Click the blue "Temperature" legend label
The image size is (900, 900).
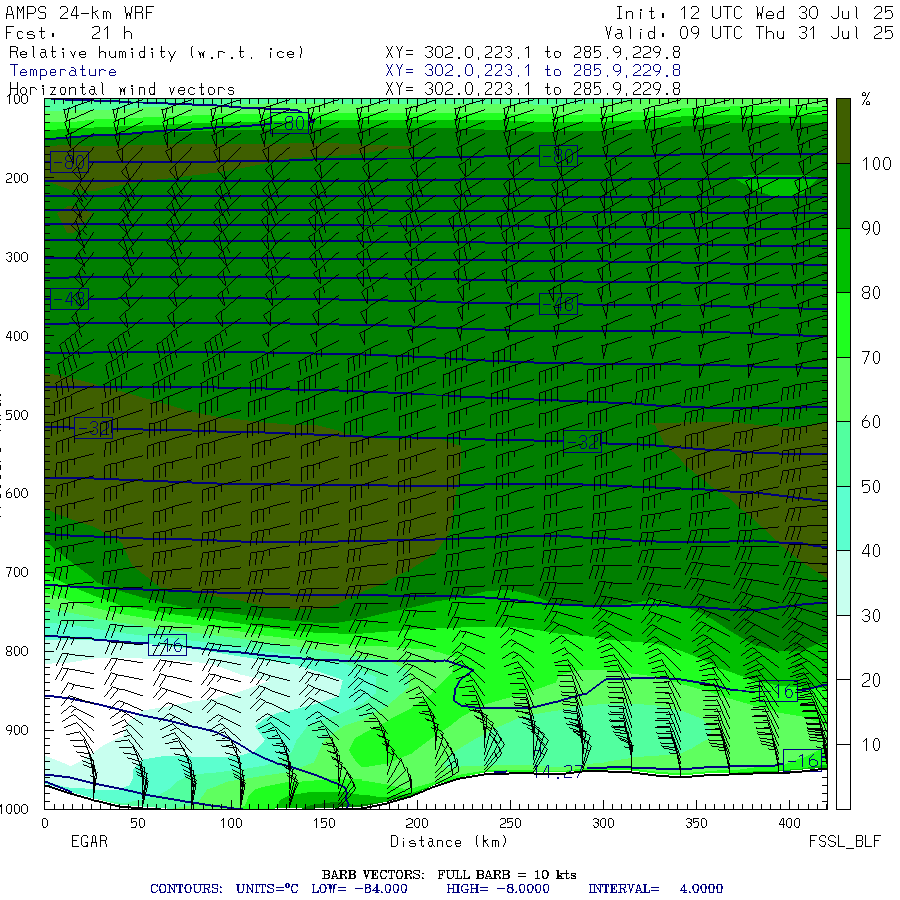point(63,71)
